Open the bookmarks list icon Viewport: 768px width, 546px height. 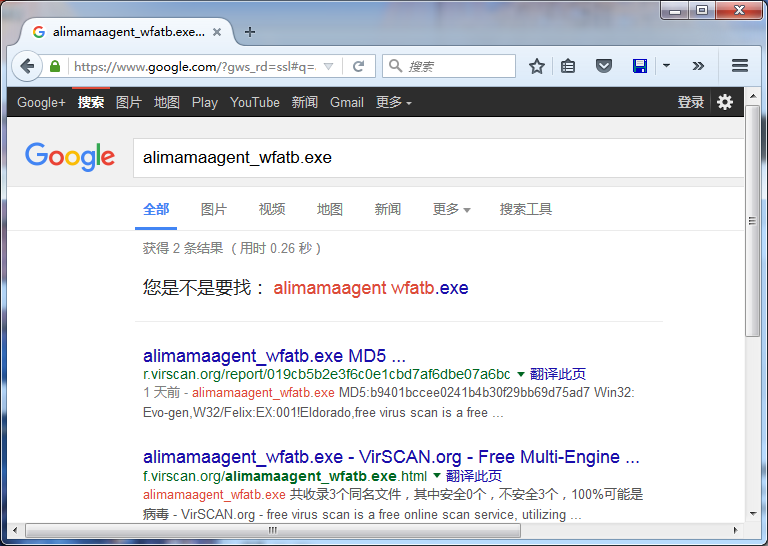(568, 67)
